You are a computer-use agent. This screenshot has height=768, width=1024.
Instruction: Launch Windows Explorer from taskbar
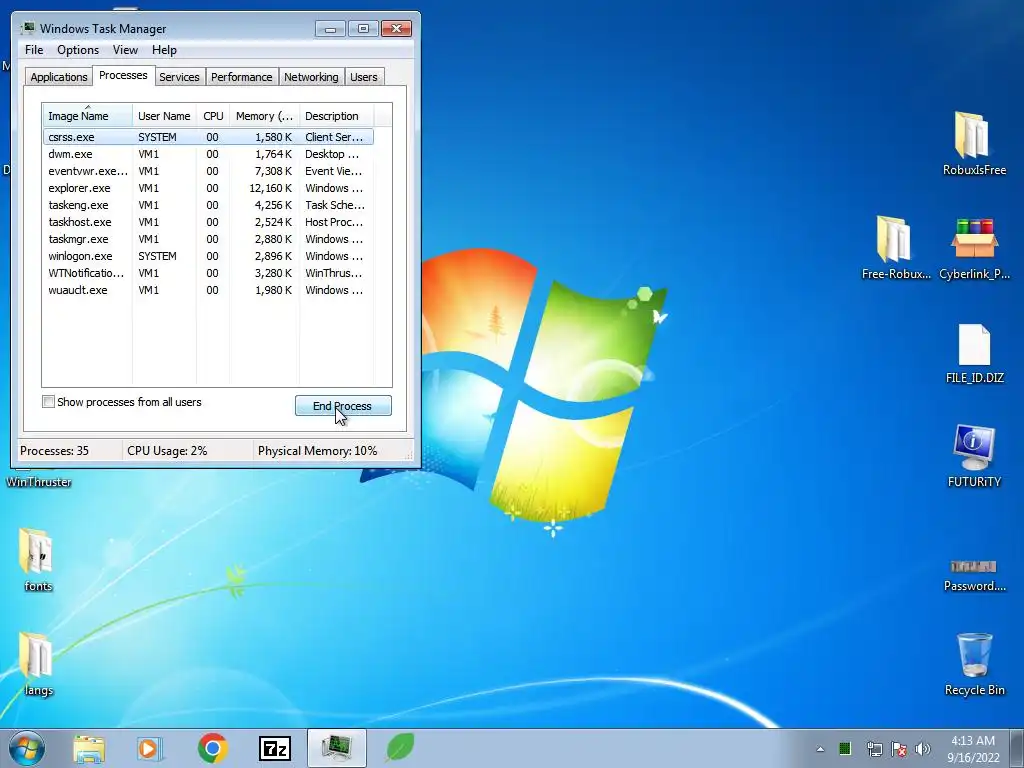89,748
